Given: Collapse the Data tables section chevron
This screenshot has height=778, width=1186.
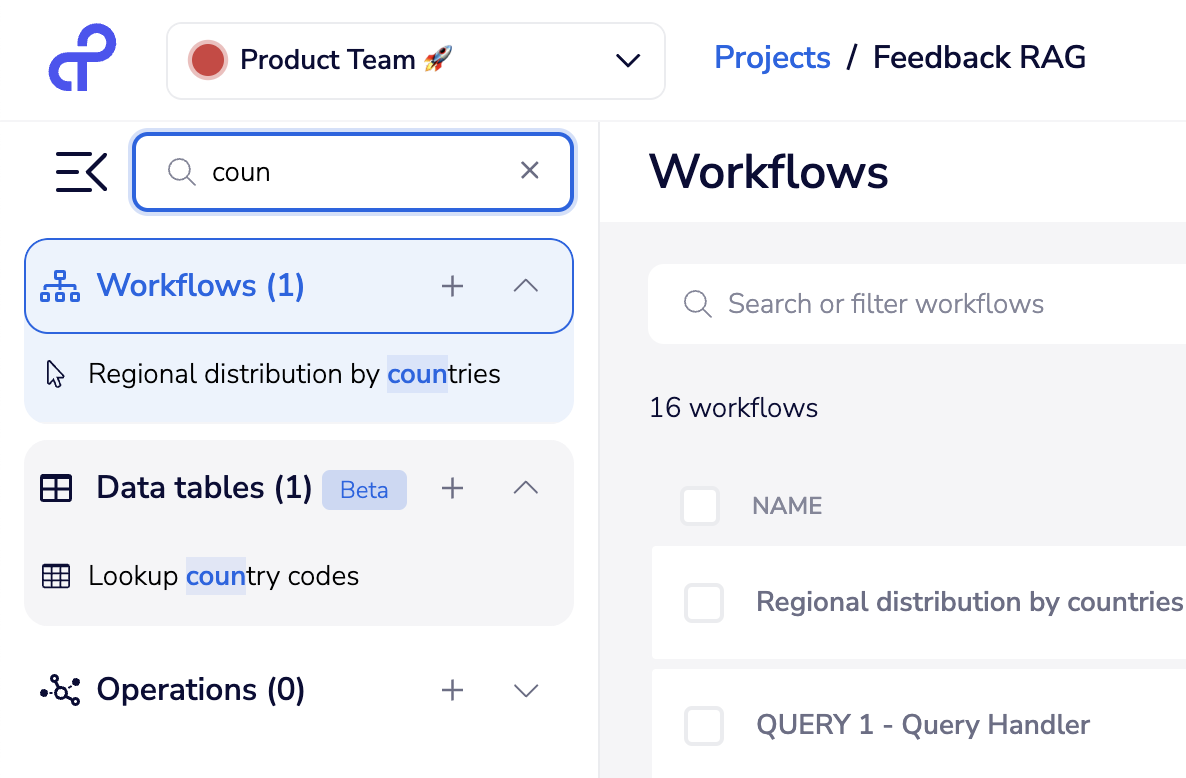Looking at the screenshot, I should pos(525,488).
